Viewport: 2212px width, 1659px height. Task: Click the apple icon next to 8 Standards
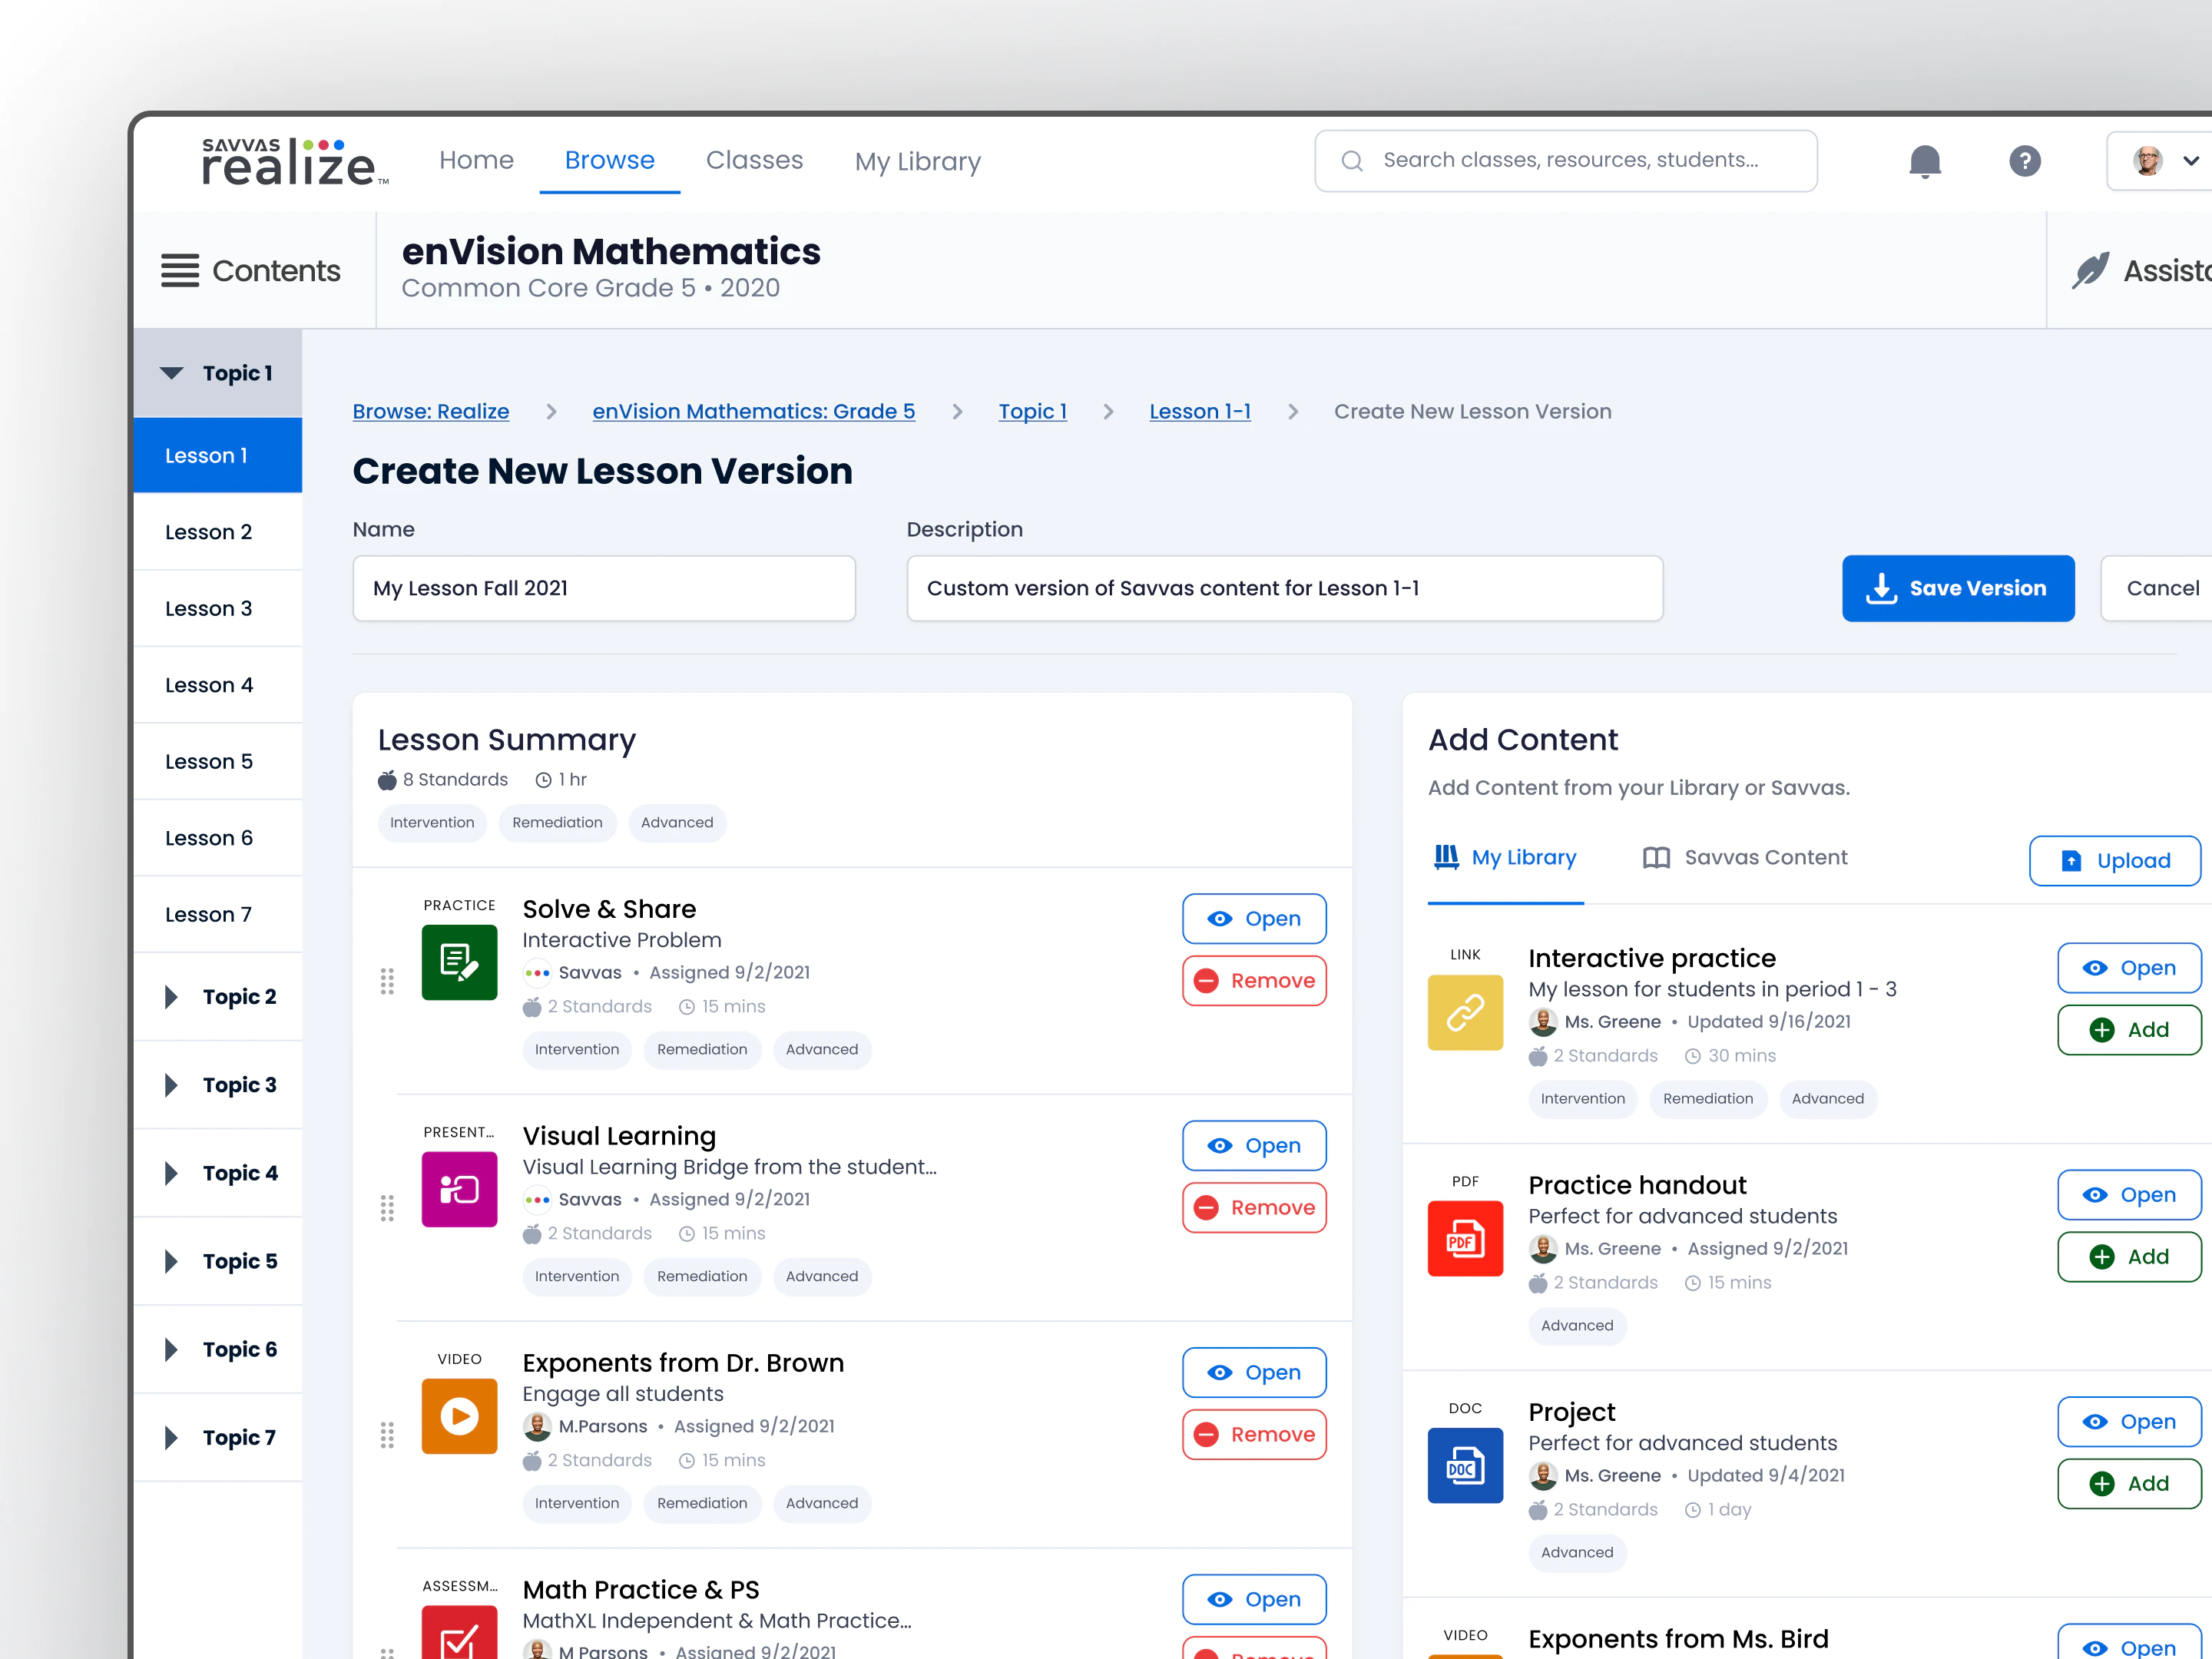pos(387,780)
